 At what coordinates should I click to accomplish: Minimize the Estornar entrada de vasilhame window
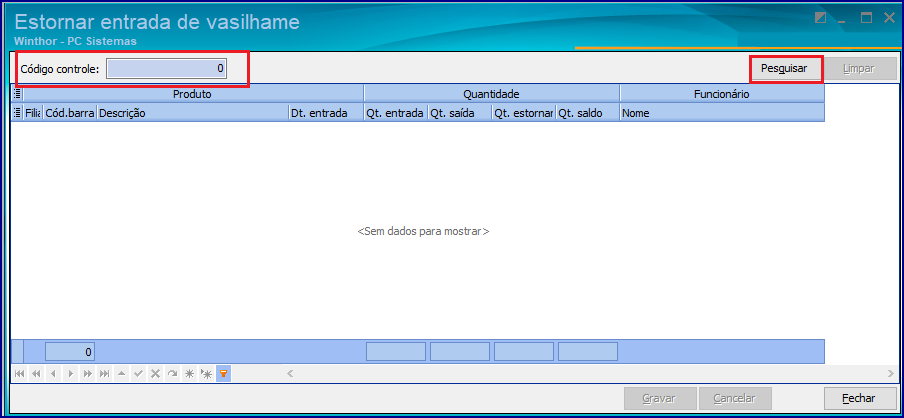coord(842,19)
